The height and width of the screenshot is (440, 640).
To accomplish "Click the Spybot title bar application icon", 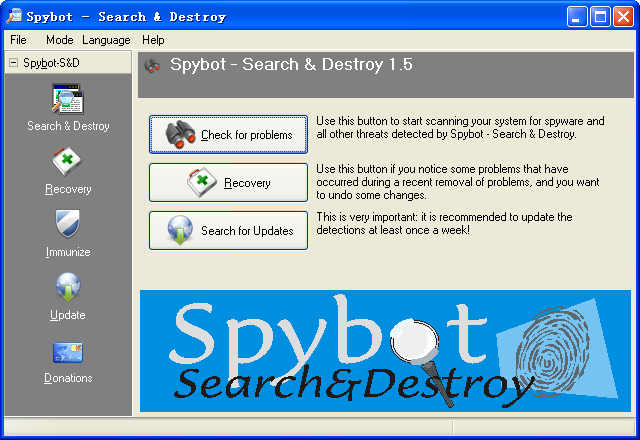I will point(14,16).
